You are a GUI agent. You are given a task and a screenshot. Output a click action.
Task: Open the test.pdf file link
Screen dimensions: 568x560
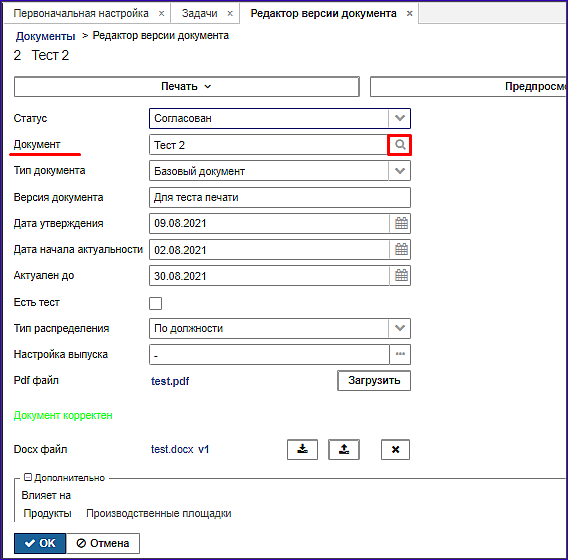point(170,381)
